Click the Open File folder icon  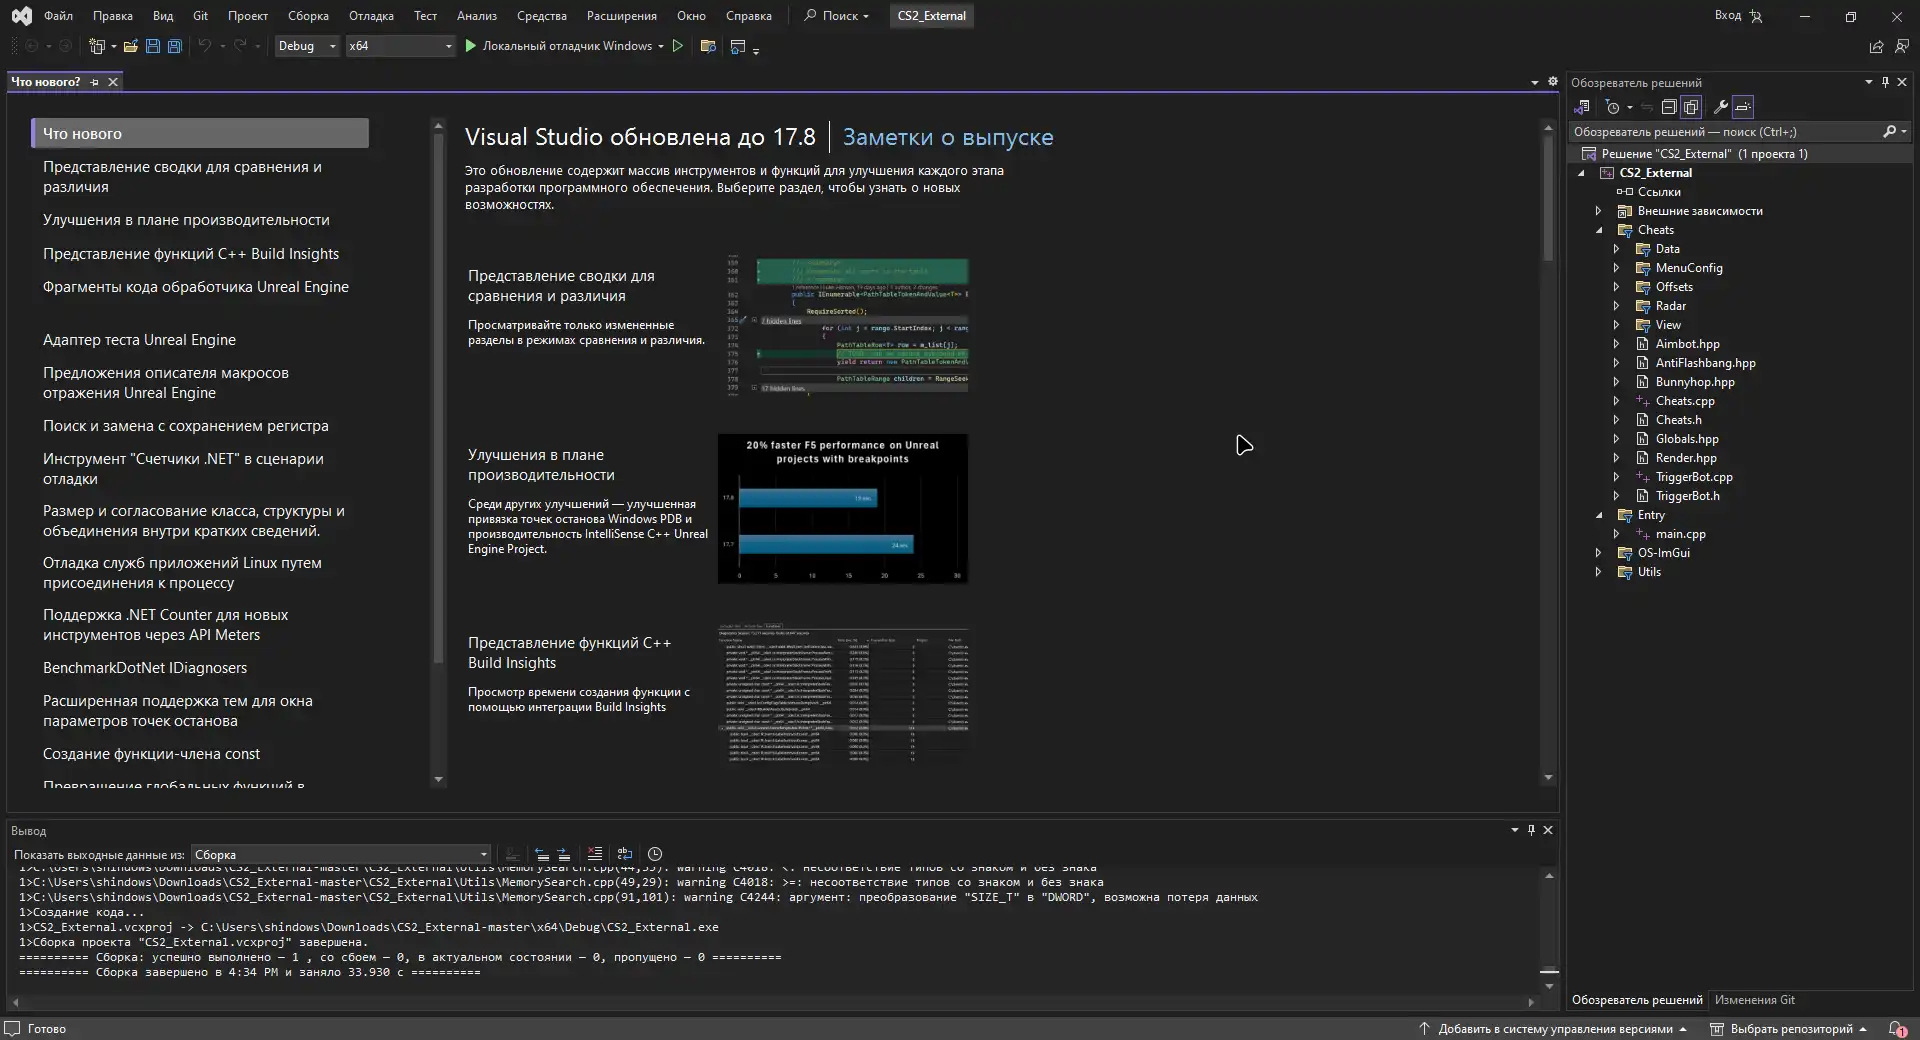tap(130, 46)
